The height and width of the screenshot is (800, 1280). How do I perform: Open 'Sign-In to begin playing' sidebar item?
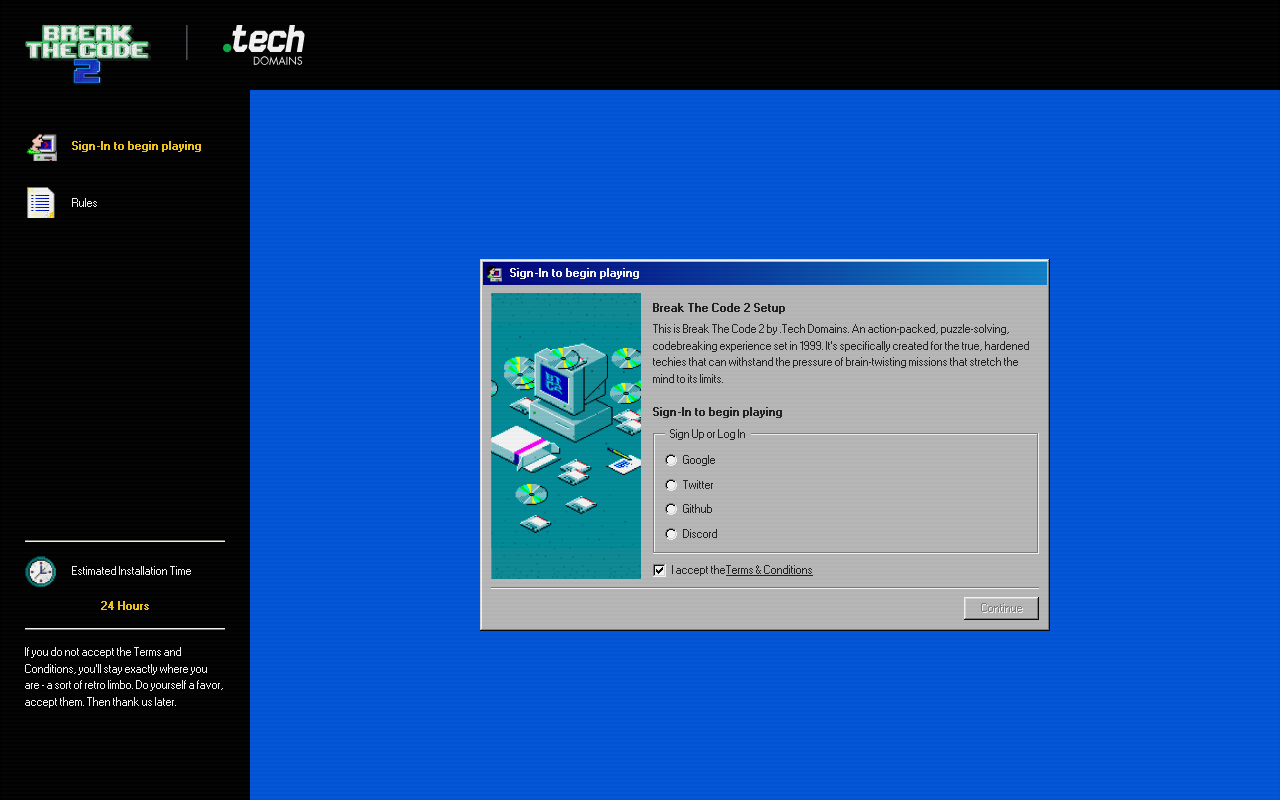point(136,146)
